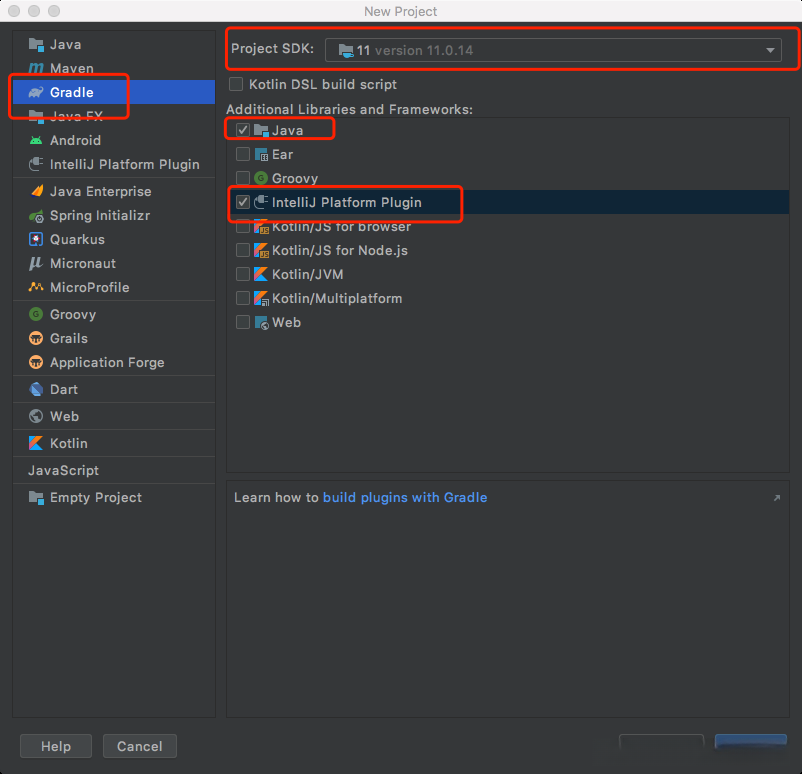The width and height of the screenshot is (802, 774).
Task: Click the Web globe icon in the sidebar
Action: tap(36, 416)
